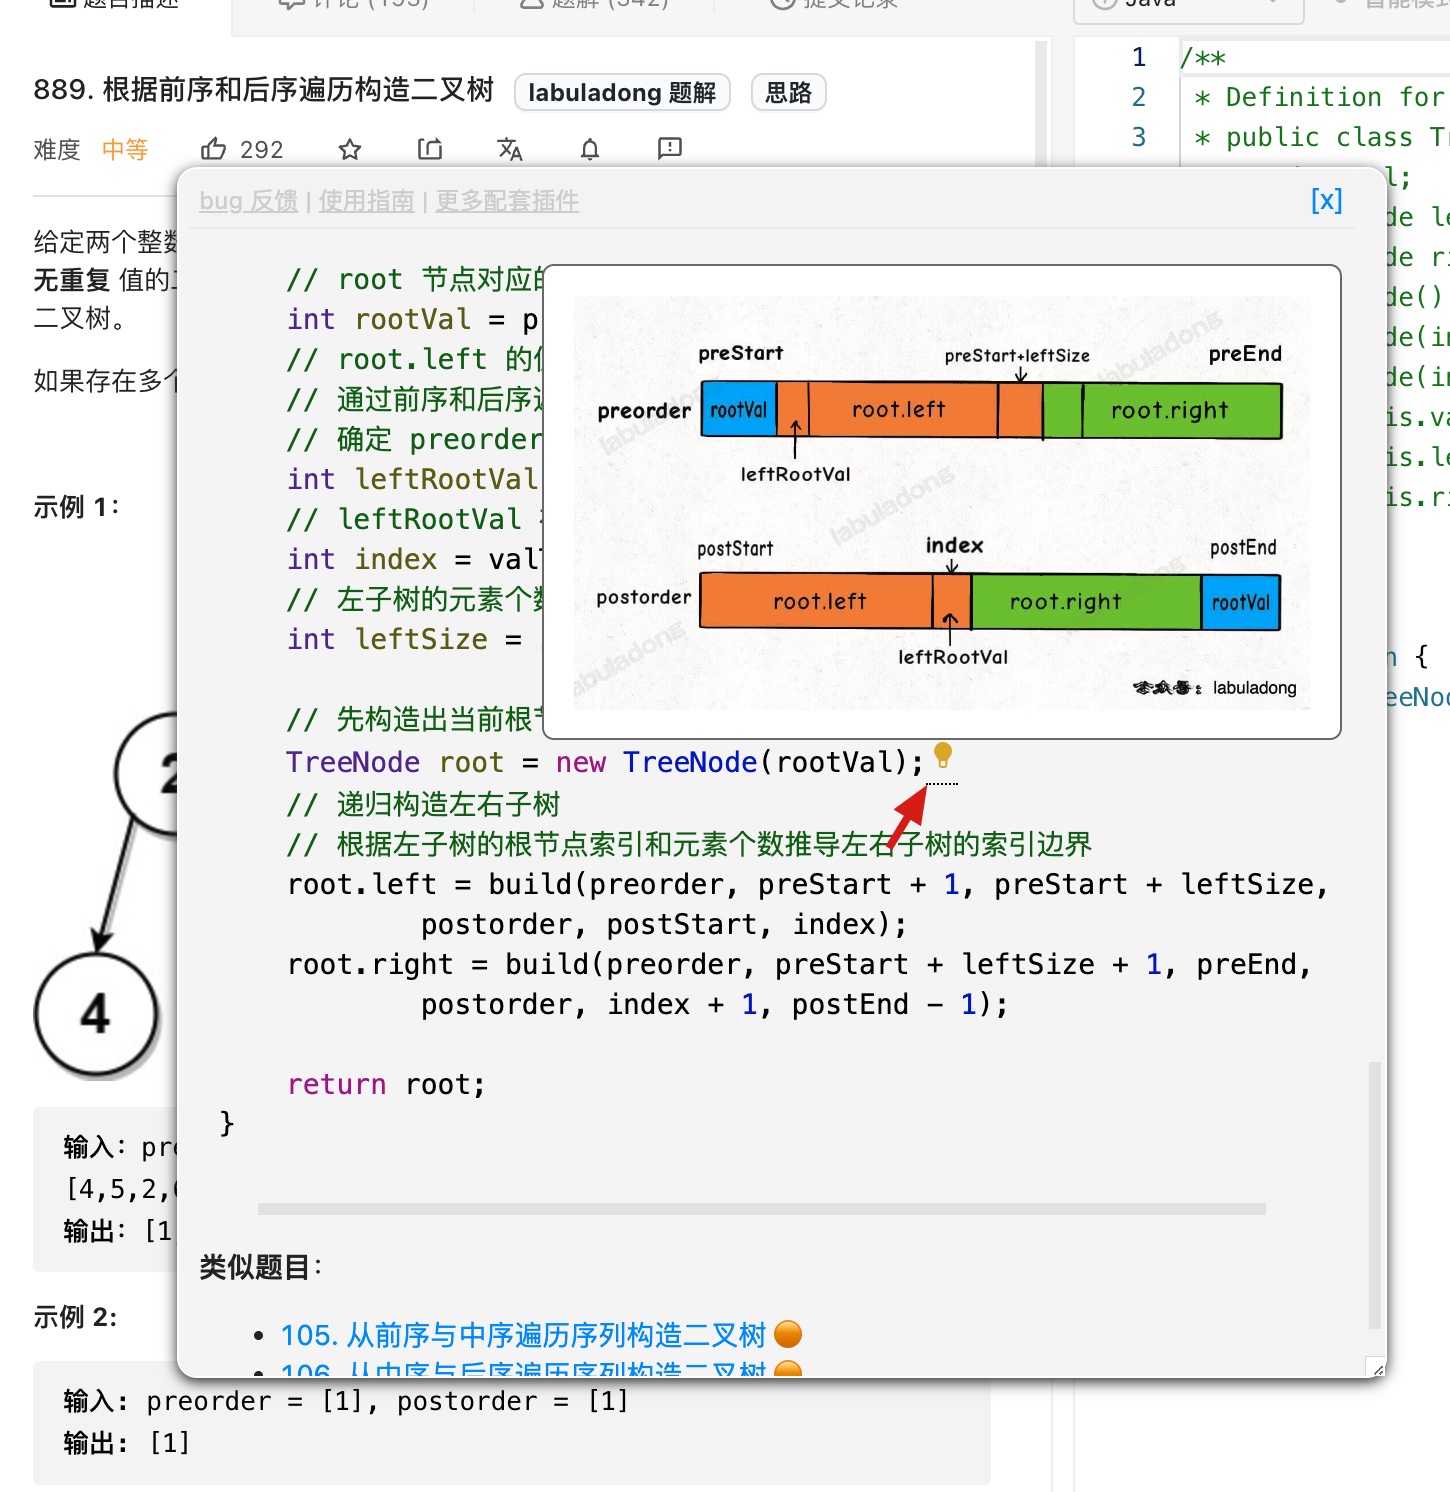Screen dimensions: 1450x1492
Task: Click the problem title 889
Action: 264,90
